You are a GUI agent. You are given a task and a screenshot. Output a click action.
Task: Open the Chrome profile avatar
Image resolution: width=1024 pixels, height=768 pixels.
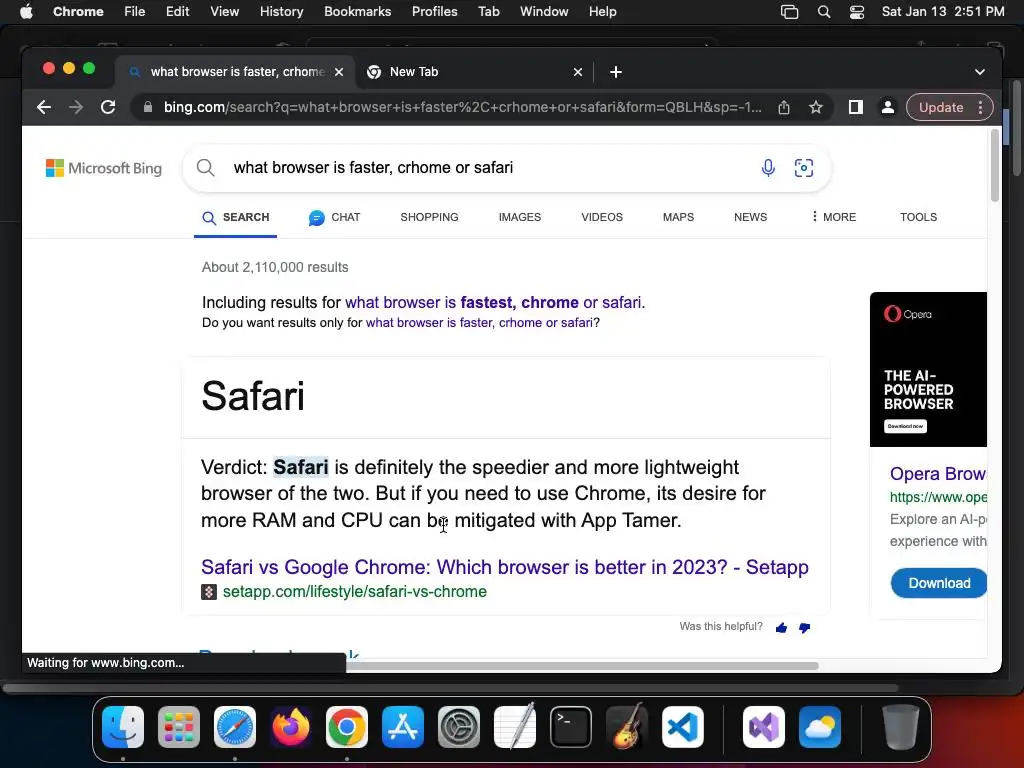tap(888, 107)
